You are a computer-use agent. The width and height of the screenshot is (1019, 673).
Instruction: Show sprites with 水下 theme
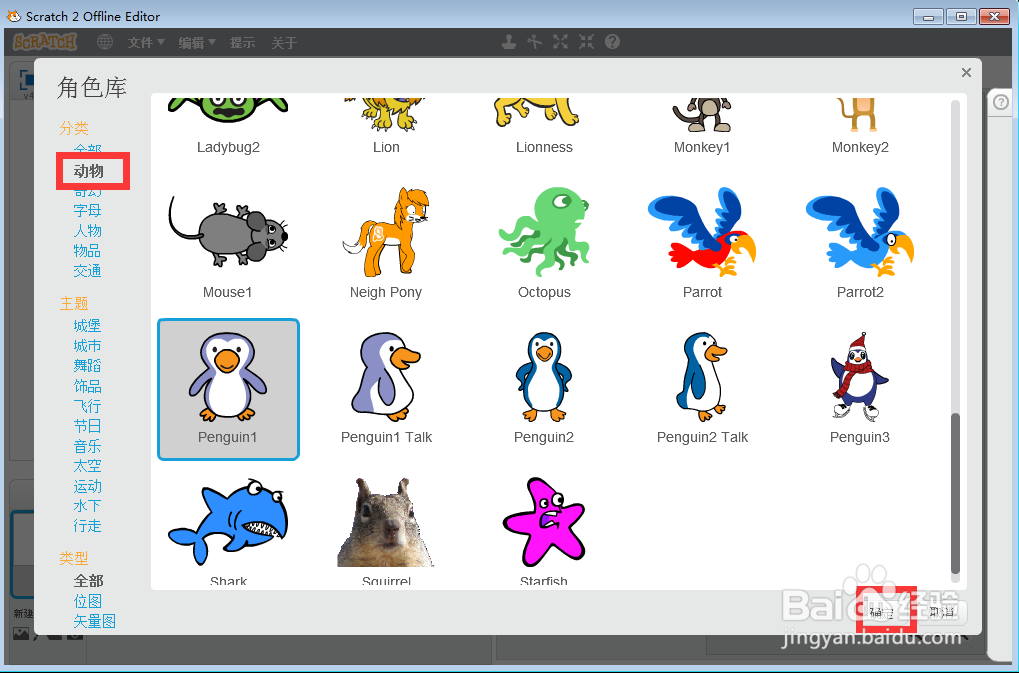click(87, 506)
